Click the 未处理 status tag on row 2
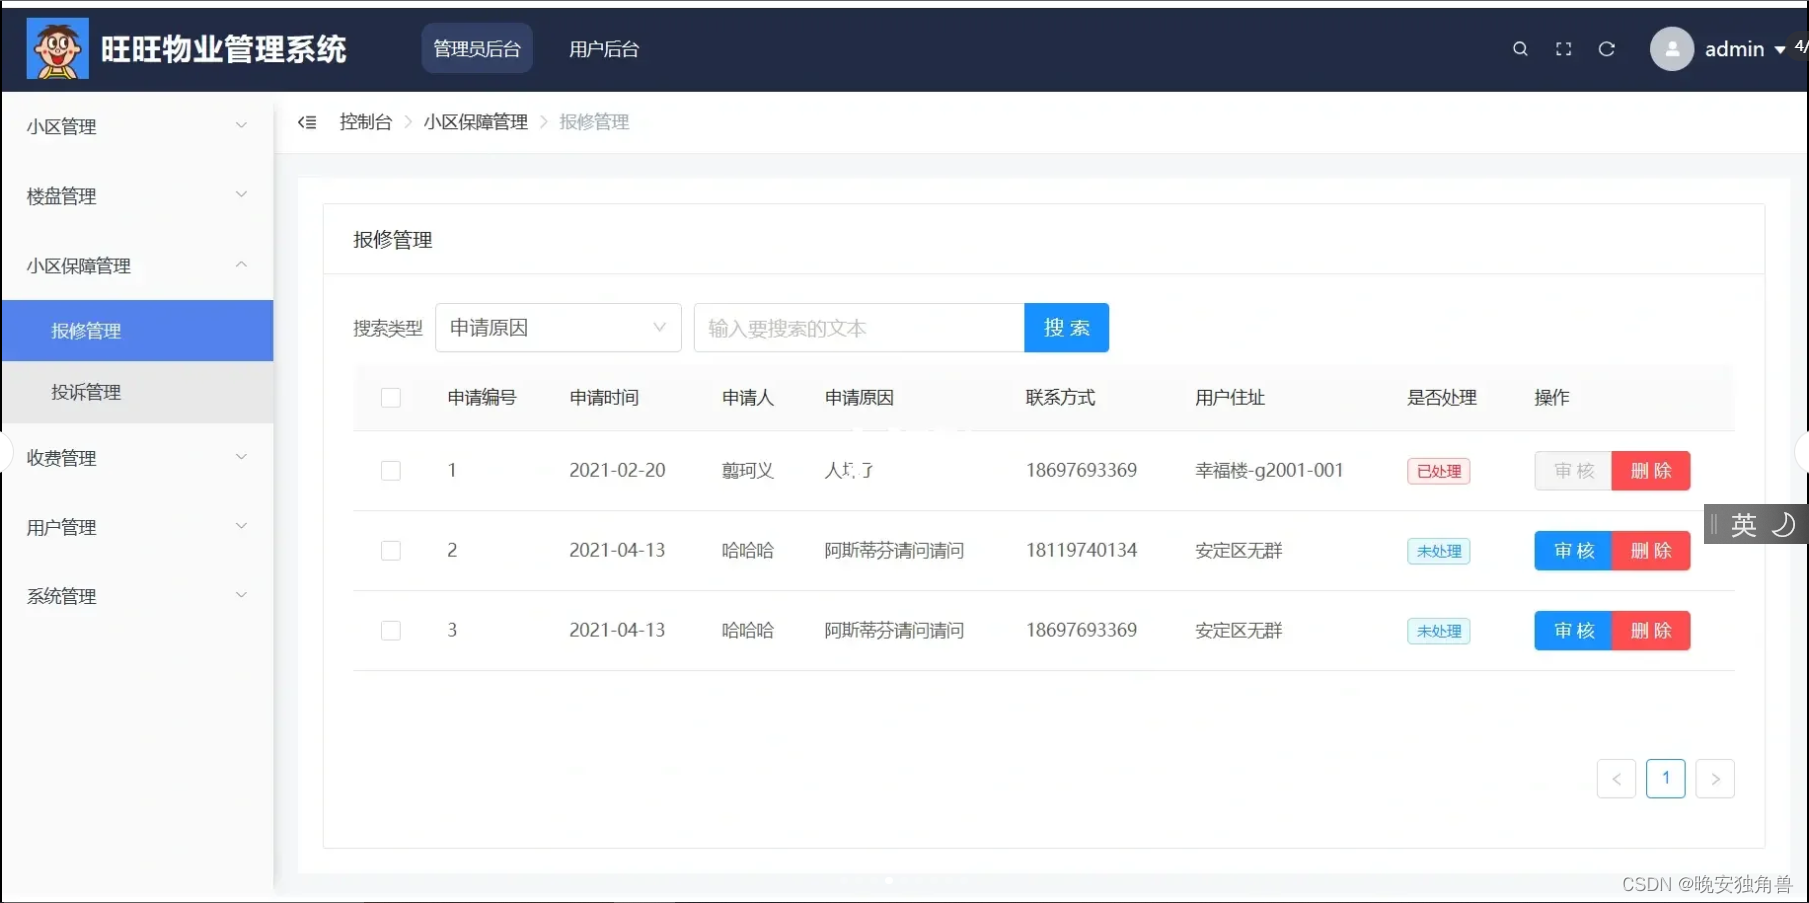The image size is (1809, 903). click(1438, 550)
